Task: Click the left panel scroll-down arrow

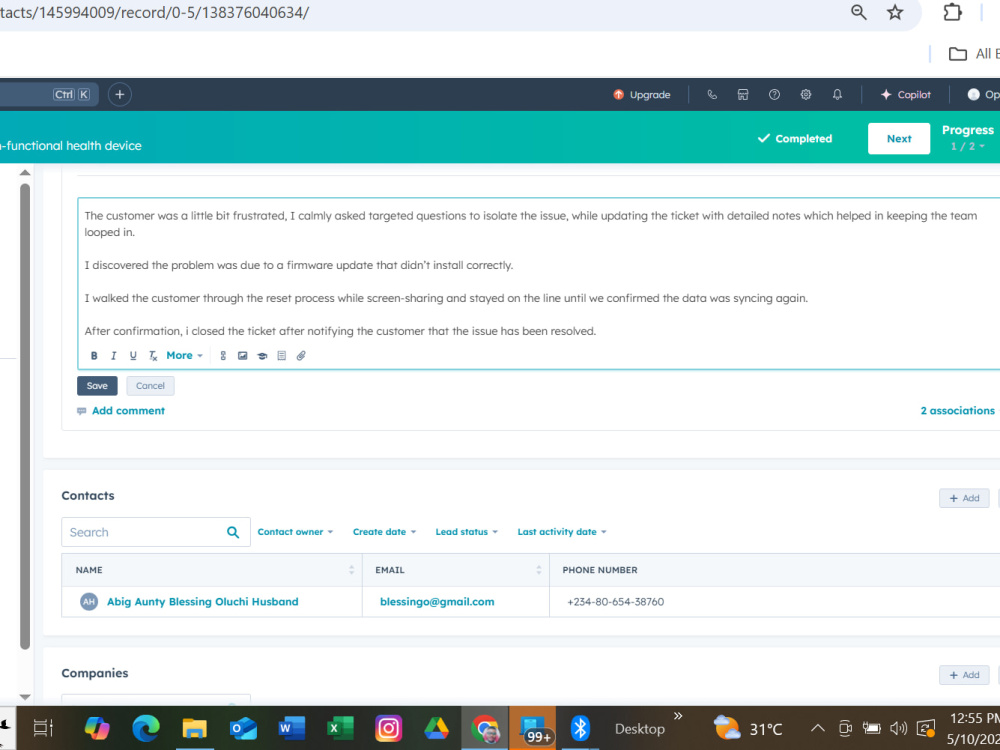Action: 25,697
